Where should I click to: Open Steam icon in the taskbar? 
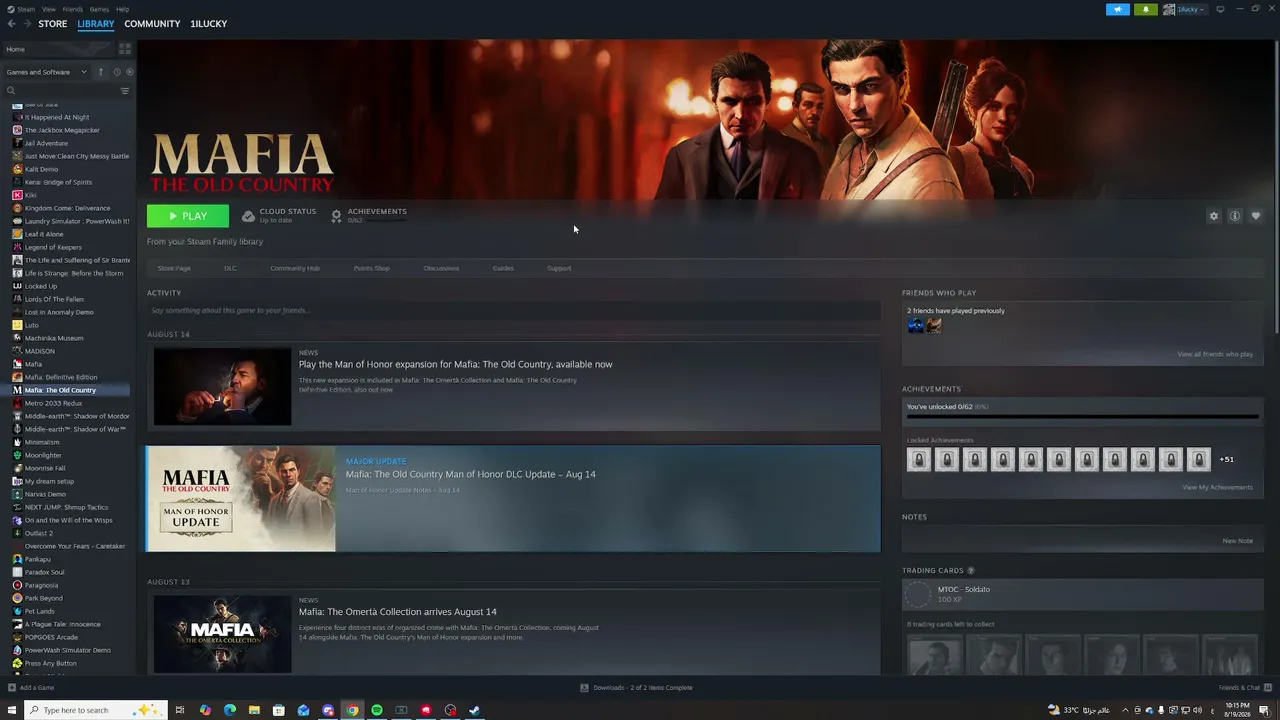tap(474, 710)
